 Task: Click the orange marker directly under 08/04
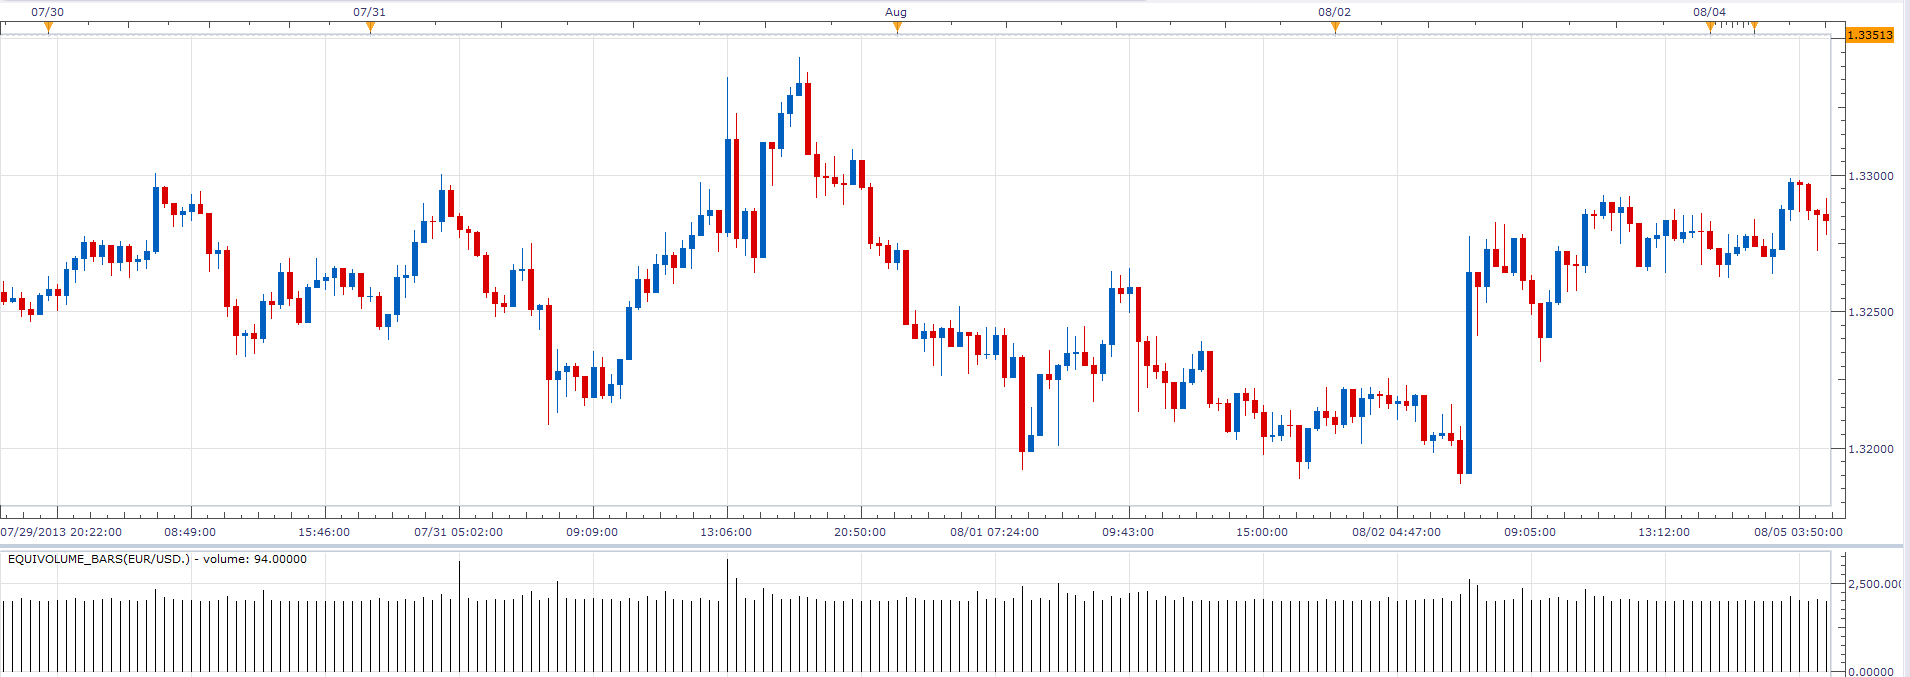click(1710, 27)
